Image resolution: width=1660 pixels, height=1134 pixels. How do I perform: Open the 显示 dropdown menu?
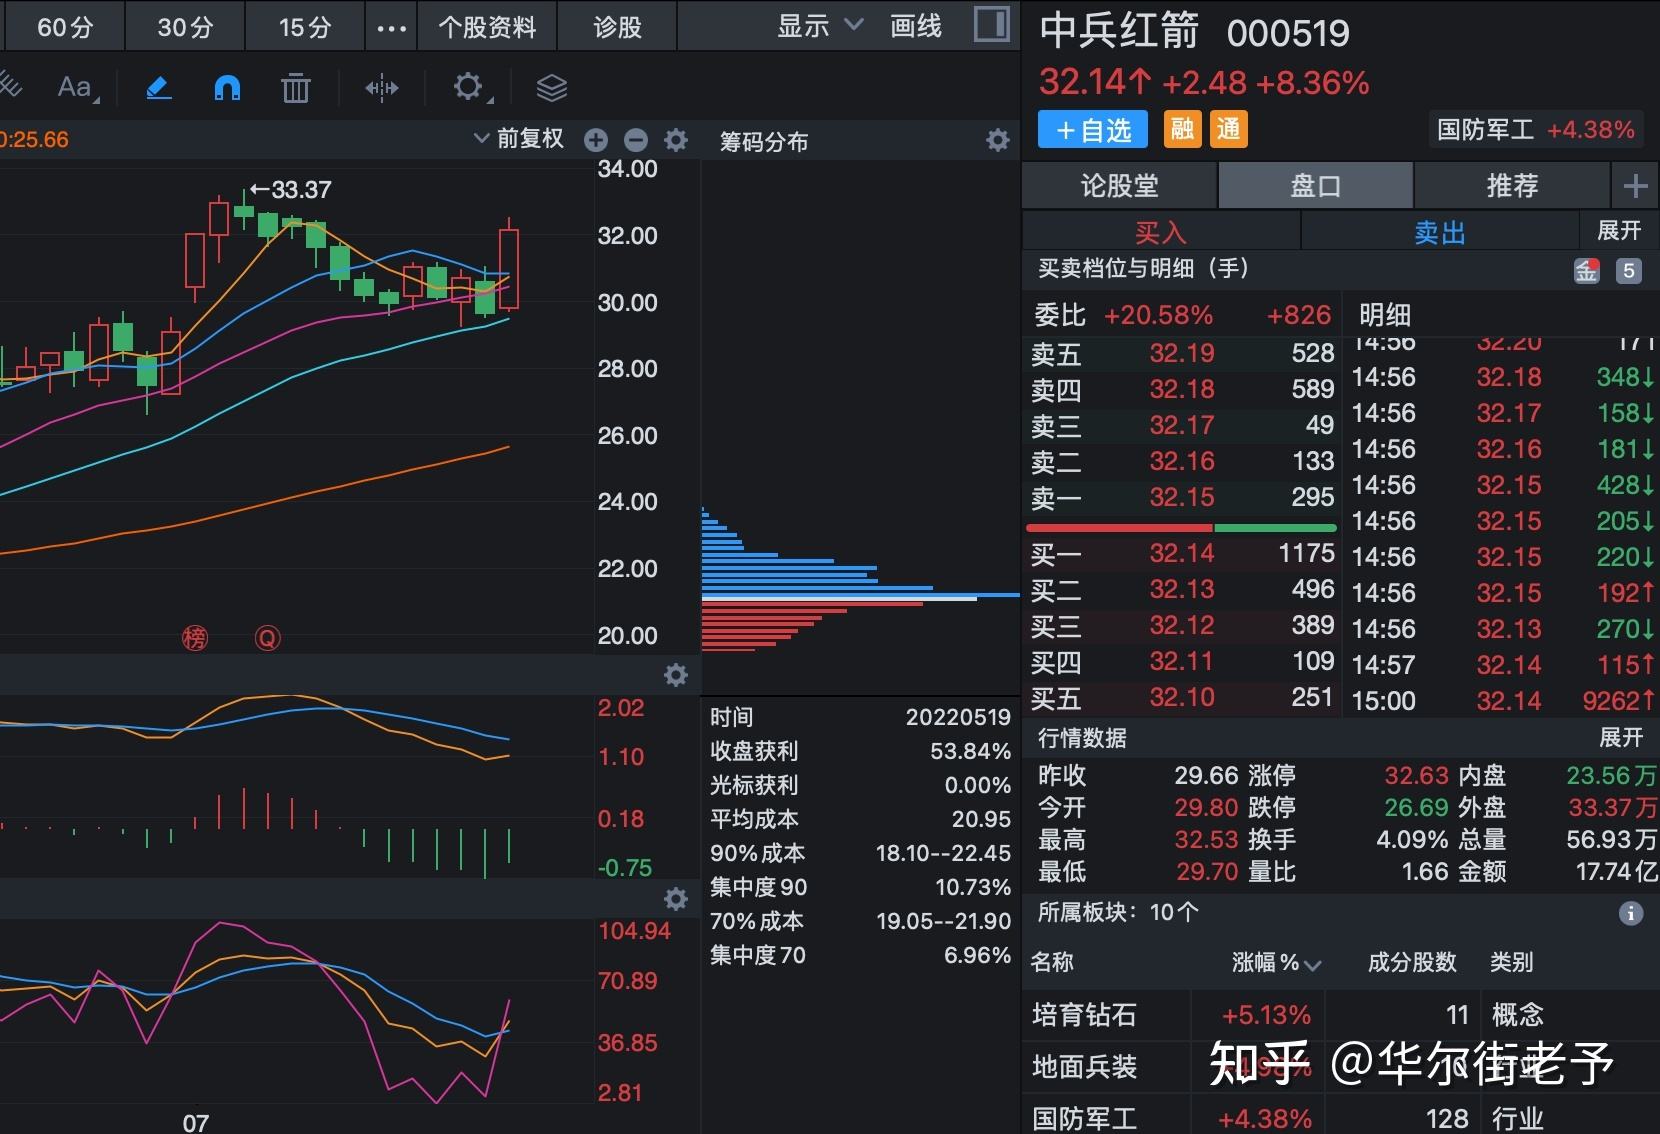point(820,26)
